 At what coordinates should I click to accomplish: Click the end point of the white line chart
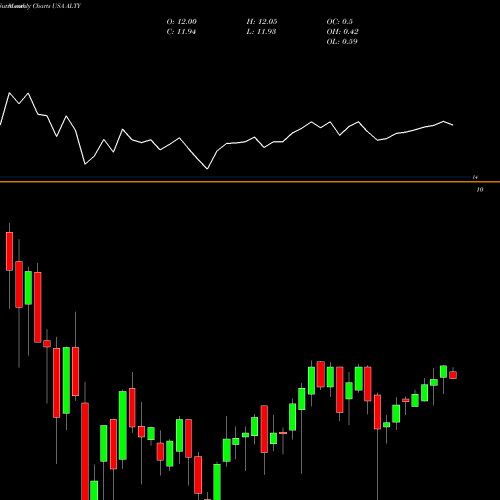tap(453, 125)
